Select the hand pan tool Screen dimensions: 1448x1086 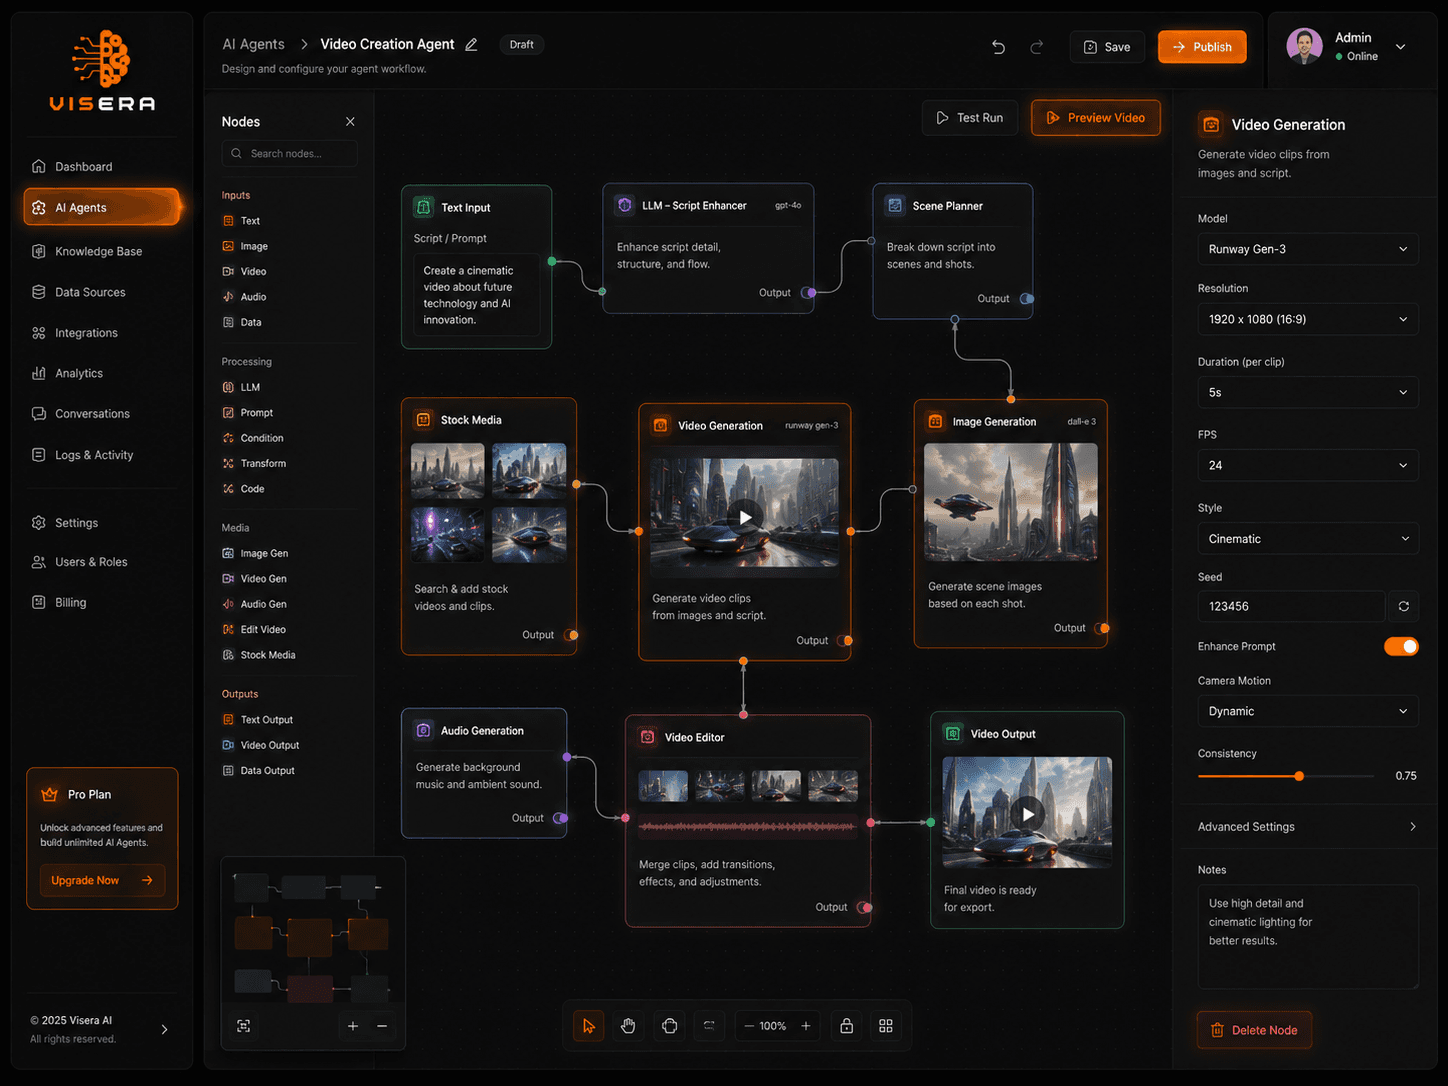coord(628,1026)
